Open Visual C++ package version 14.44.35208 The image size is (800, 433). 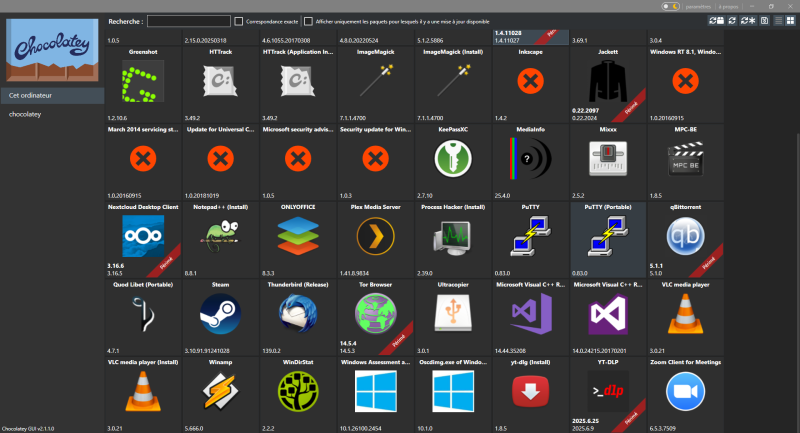[x=531, y=317]
